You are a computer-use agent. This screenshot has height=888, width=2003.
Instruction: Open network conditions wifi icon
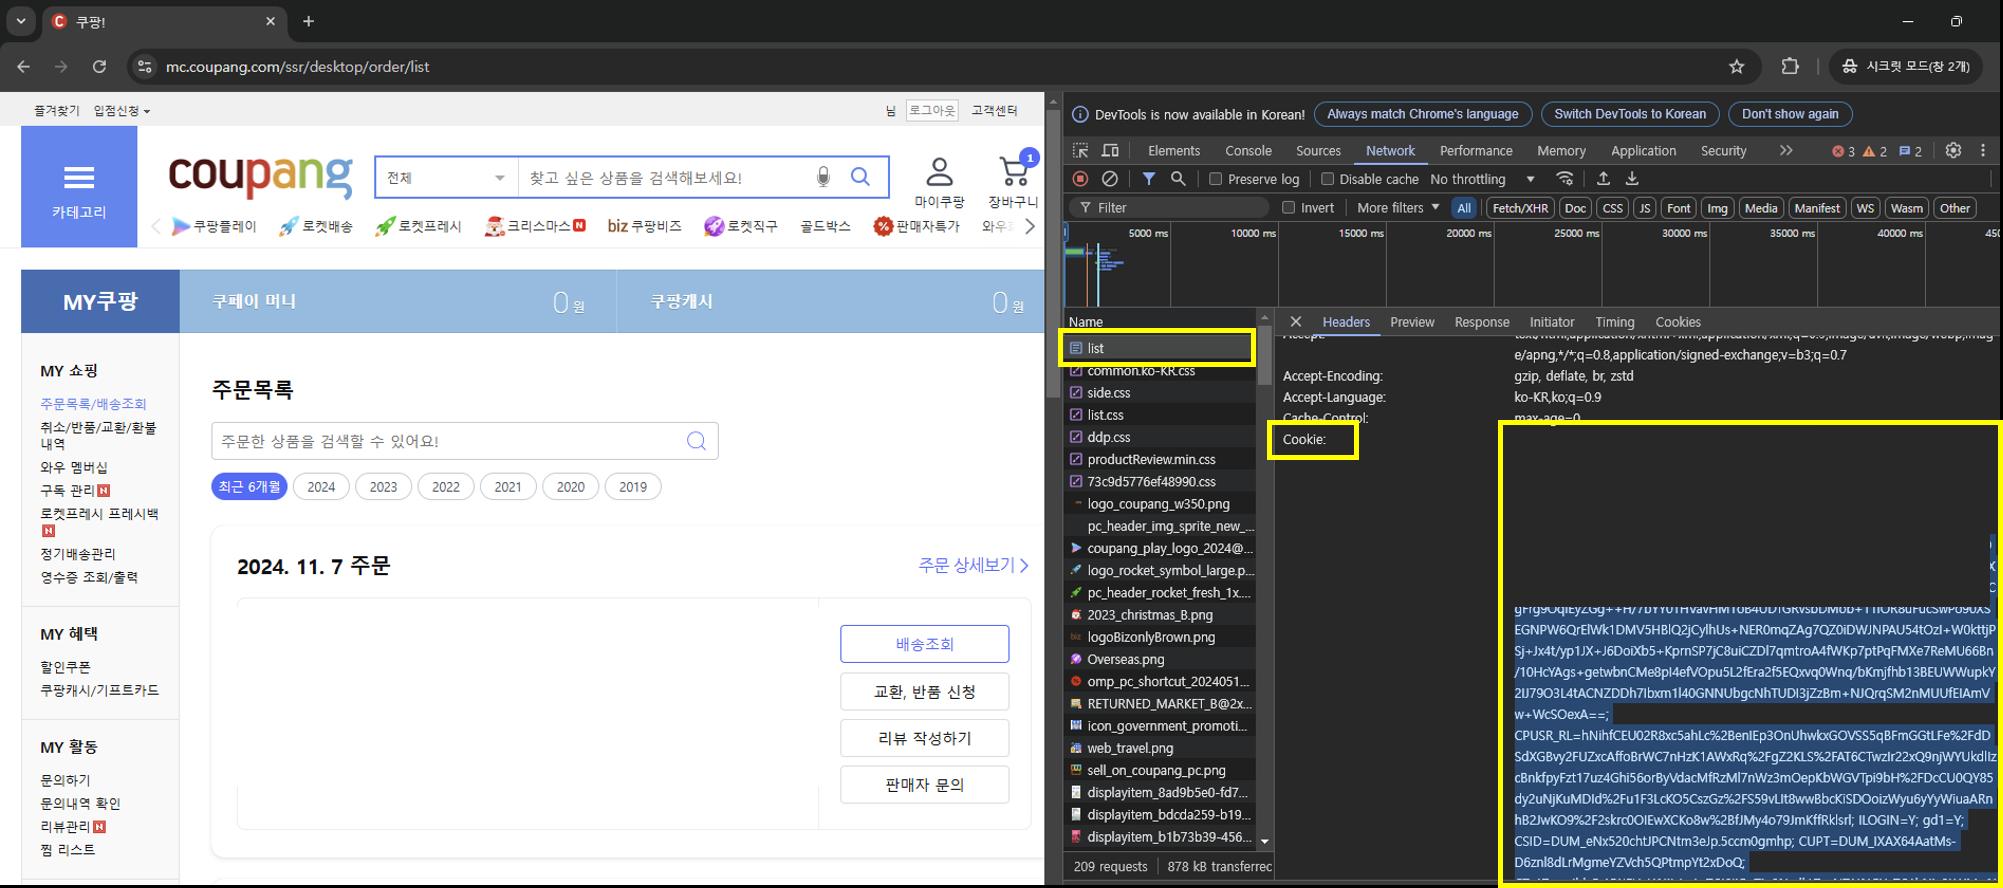(1565, 179)
